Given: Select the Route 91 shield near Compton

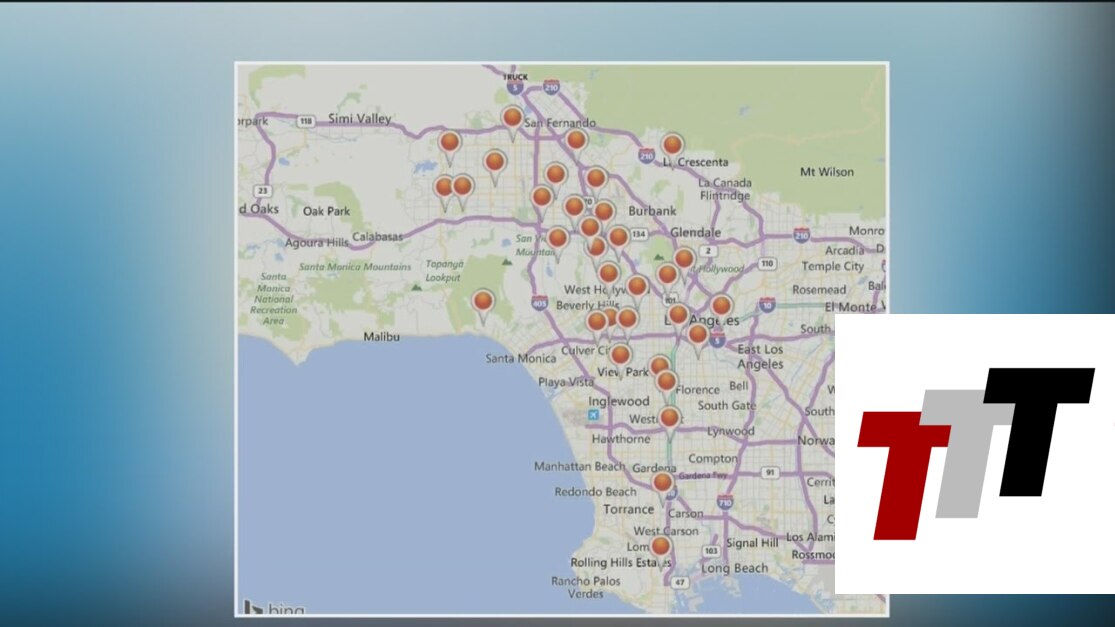Looking at the screenshot, I should (769, 472).
